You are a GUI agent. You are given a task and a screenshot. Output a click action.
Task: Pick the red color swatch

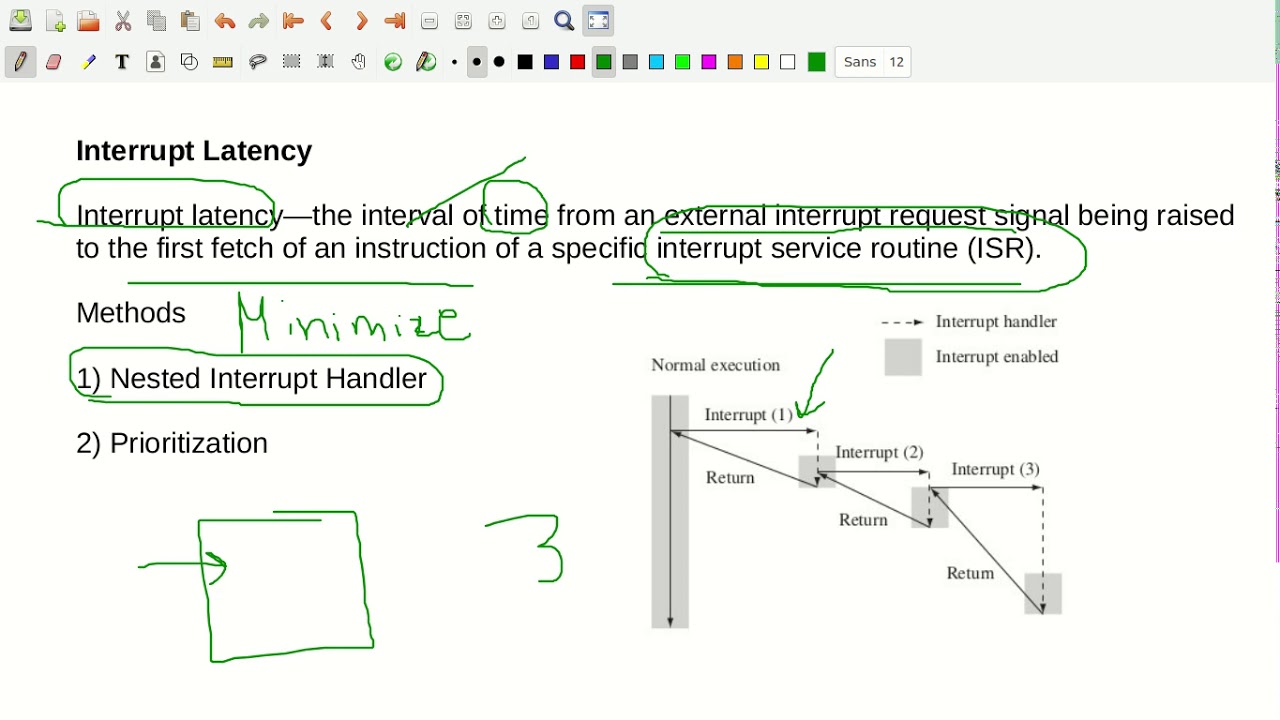[x=577, y=62]
